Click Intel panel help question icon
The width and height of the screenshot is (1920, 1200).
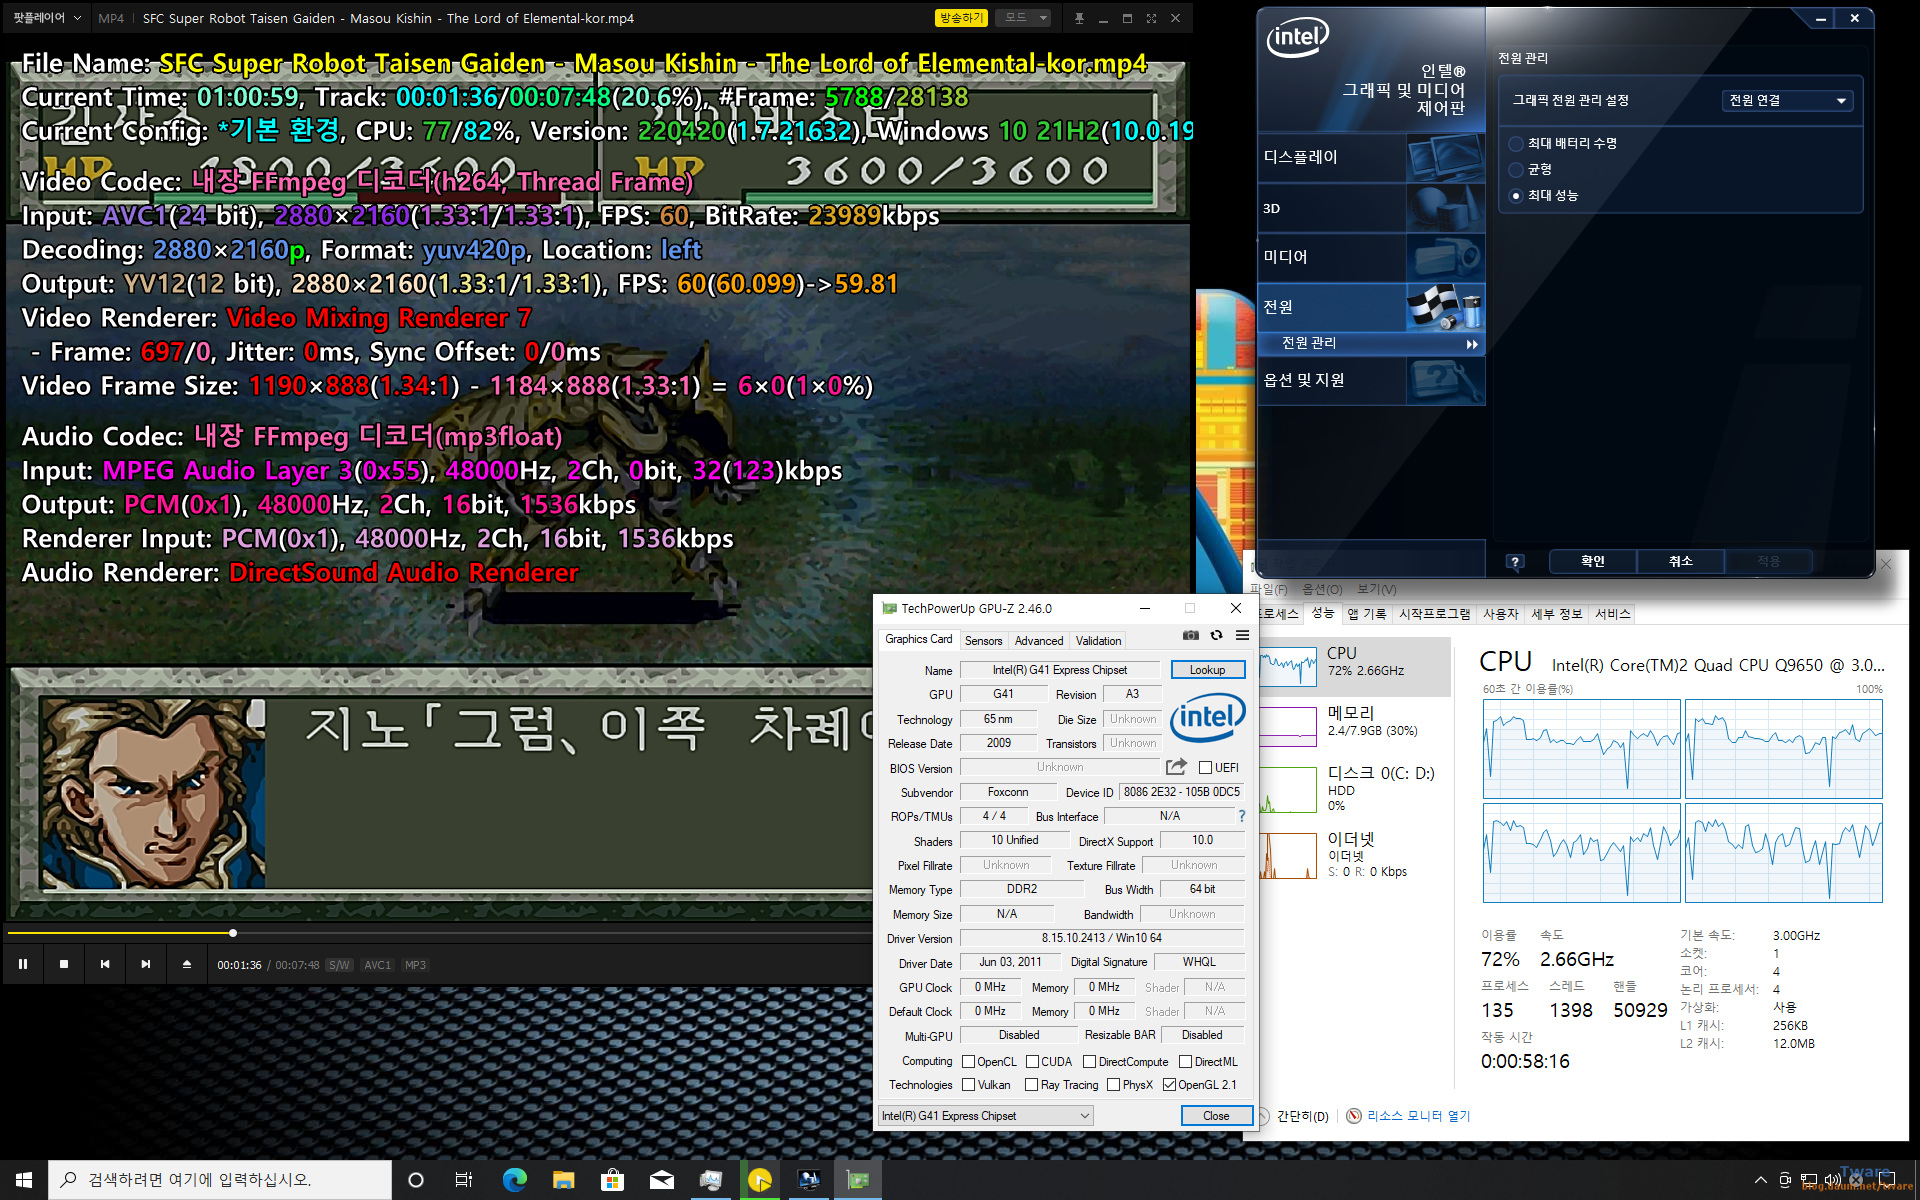coord(1515,562)
